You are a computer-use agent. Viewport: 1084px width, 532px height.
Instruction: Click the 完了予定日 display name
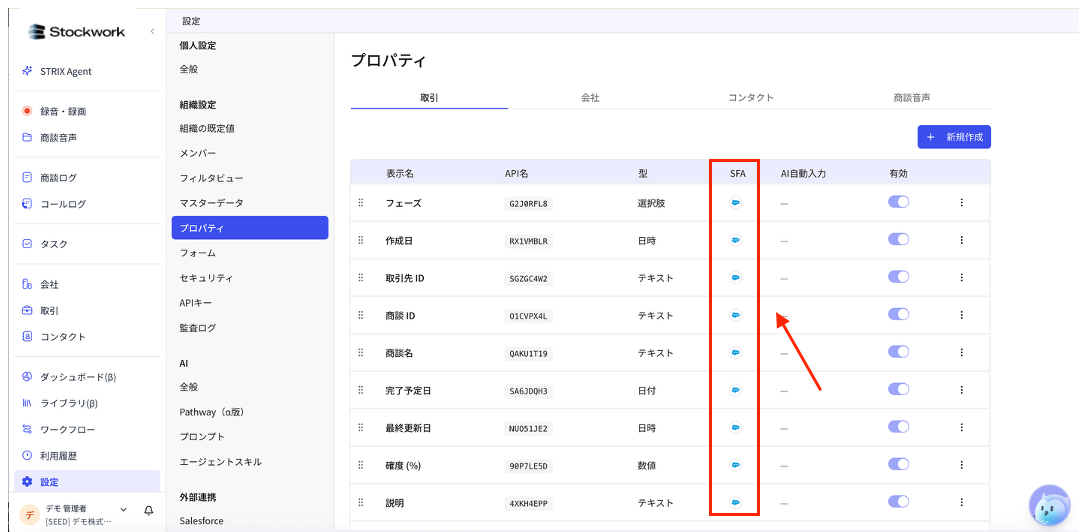click(408, 391)
